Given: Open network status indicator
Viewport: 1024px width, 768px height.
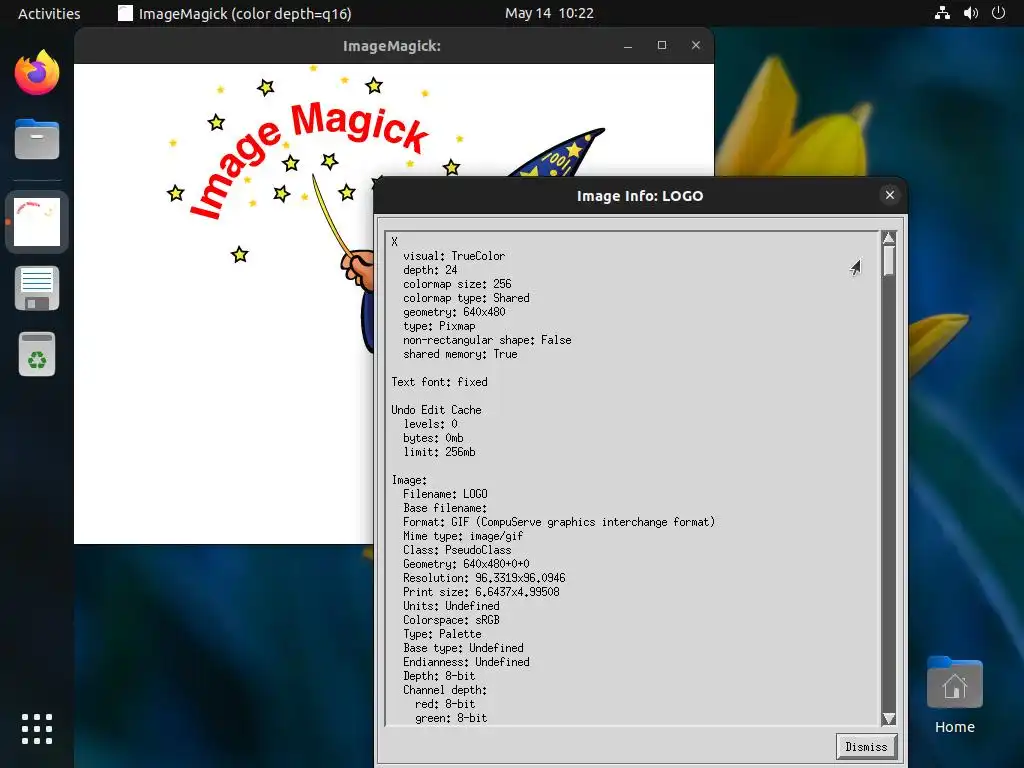Looking at the screenshot, I should pyautogui.click(x=942, y=13).
